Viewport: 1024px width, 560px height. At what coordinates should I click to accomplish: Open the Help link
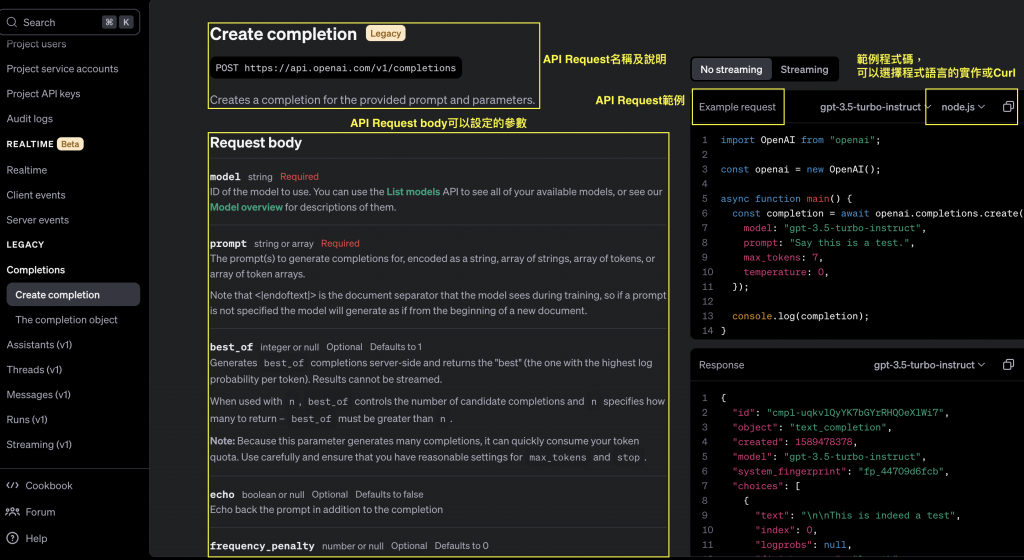[37, 538]
